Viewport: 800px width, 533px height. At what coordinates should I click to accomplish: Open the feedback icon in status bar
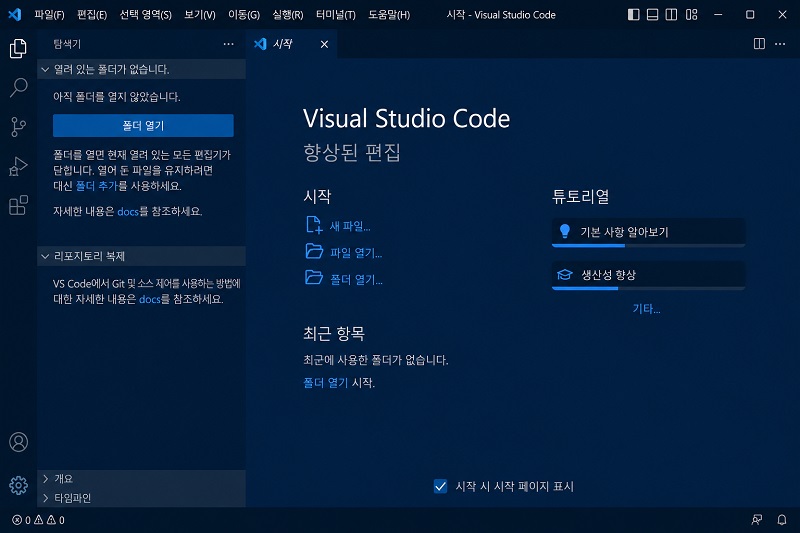click(757, 520)
